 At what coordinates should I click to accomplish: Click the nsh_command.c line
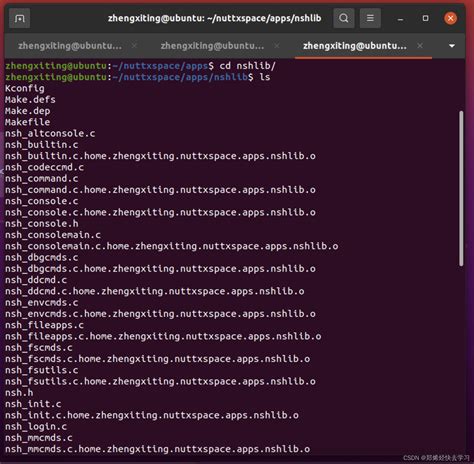(42, 178)
